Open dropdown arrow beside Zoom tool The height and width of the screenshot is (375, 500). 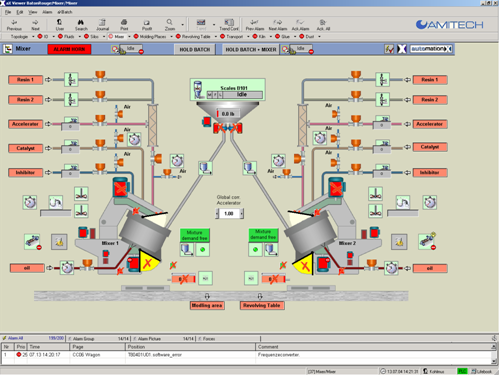[182, 25]
